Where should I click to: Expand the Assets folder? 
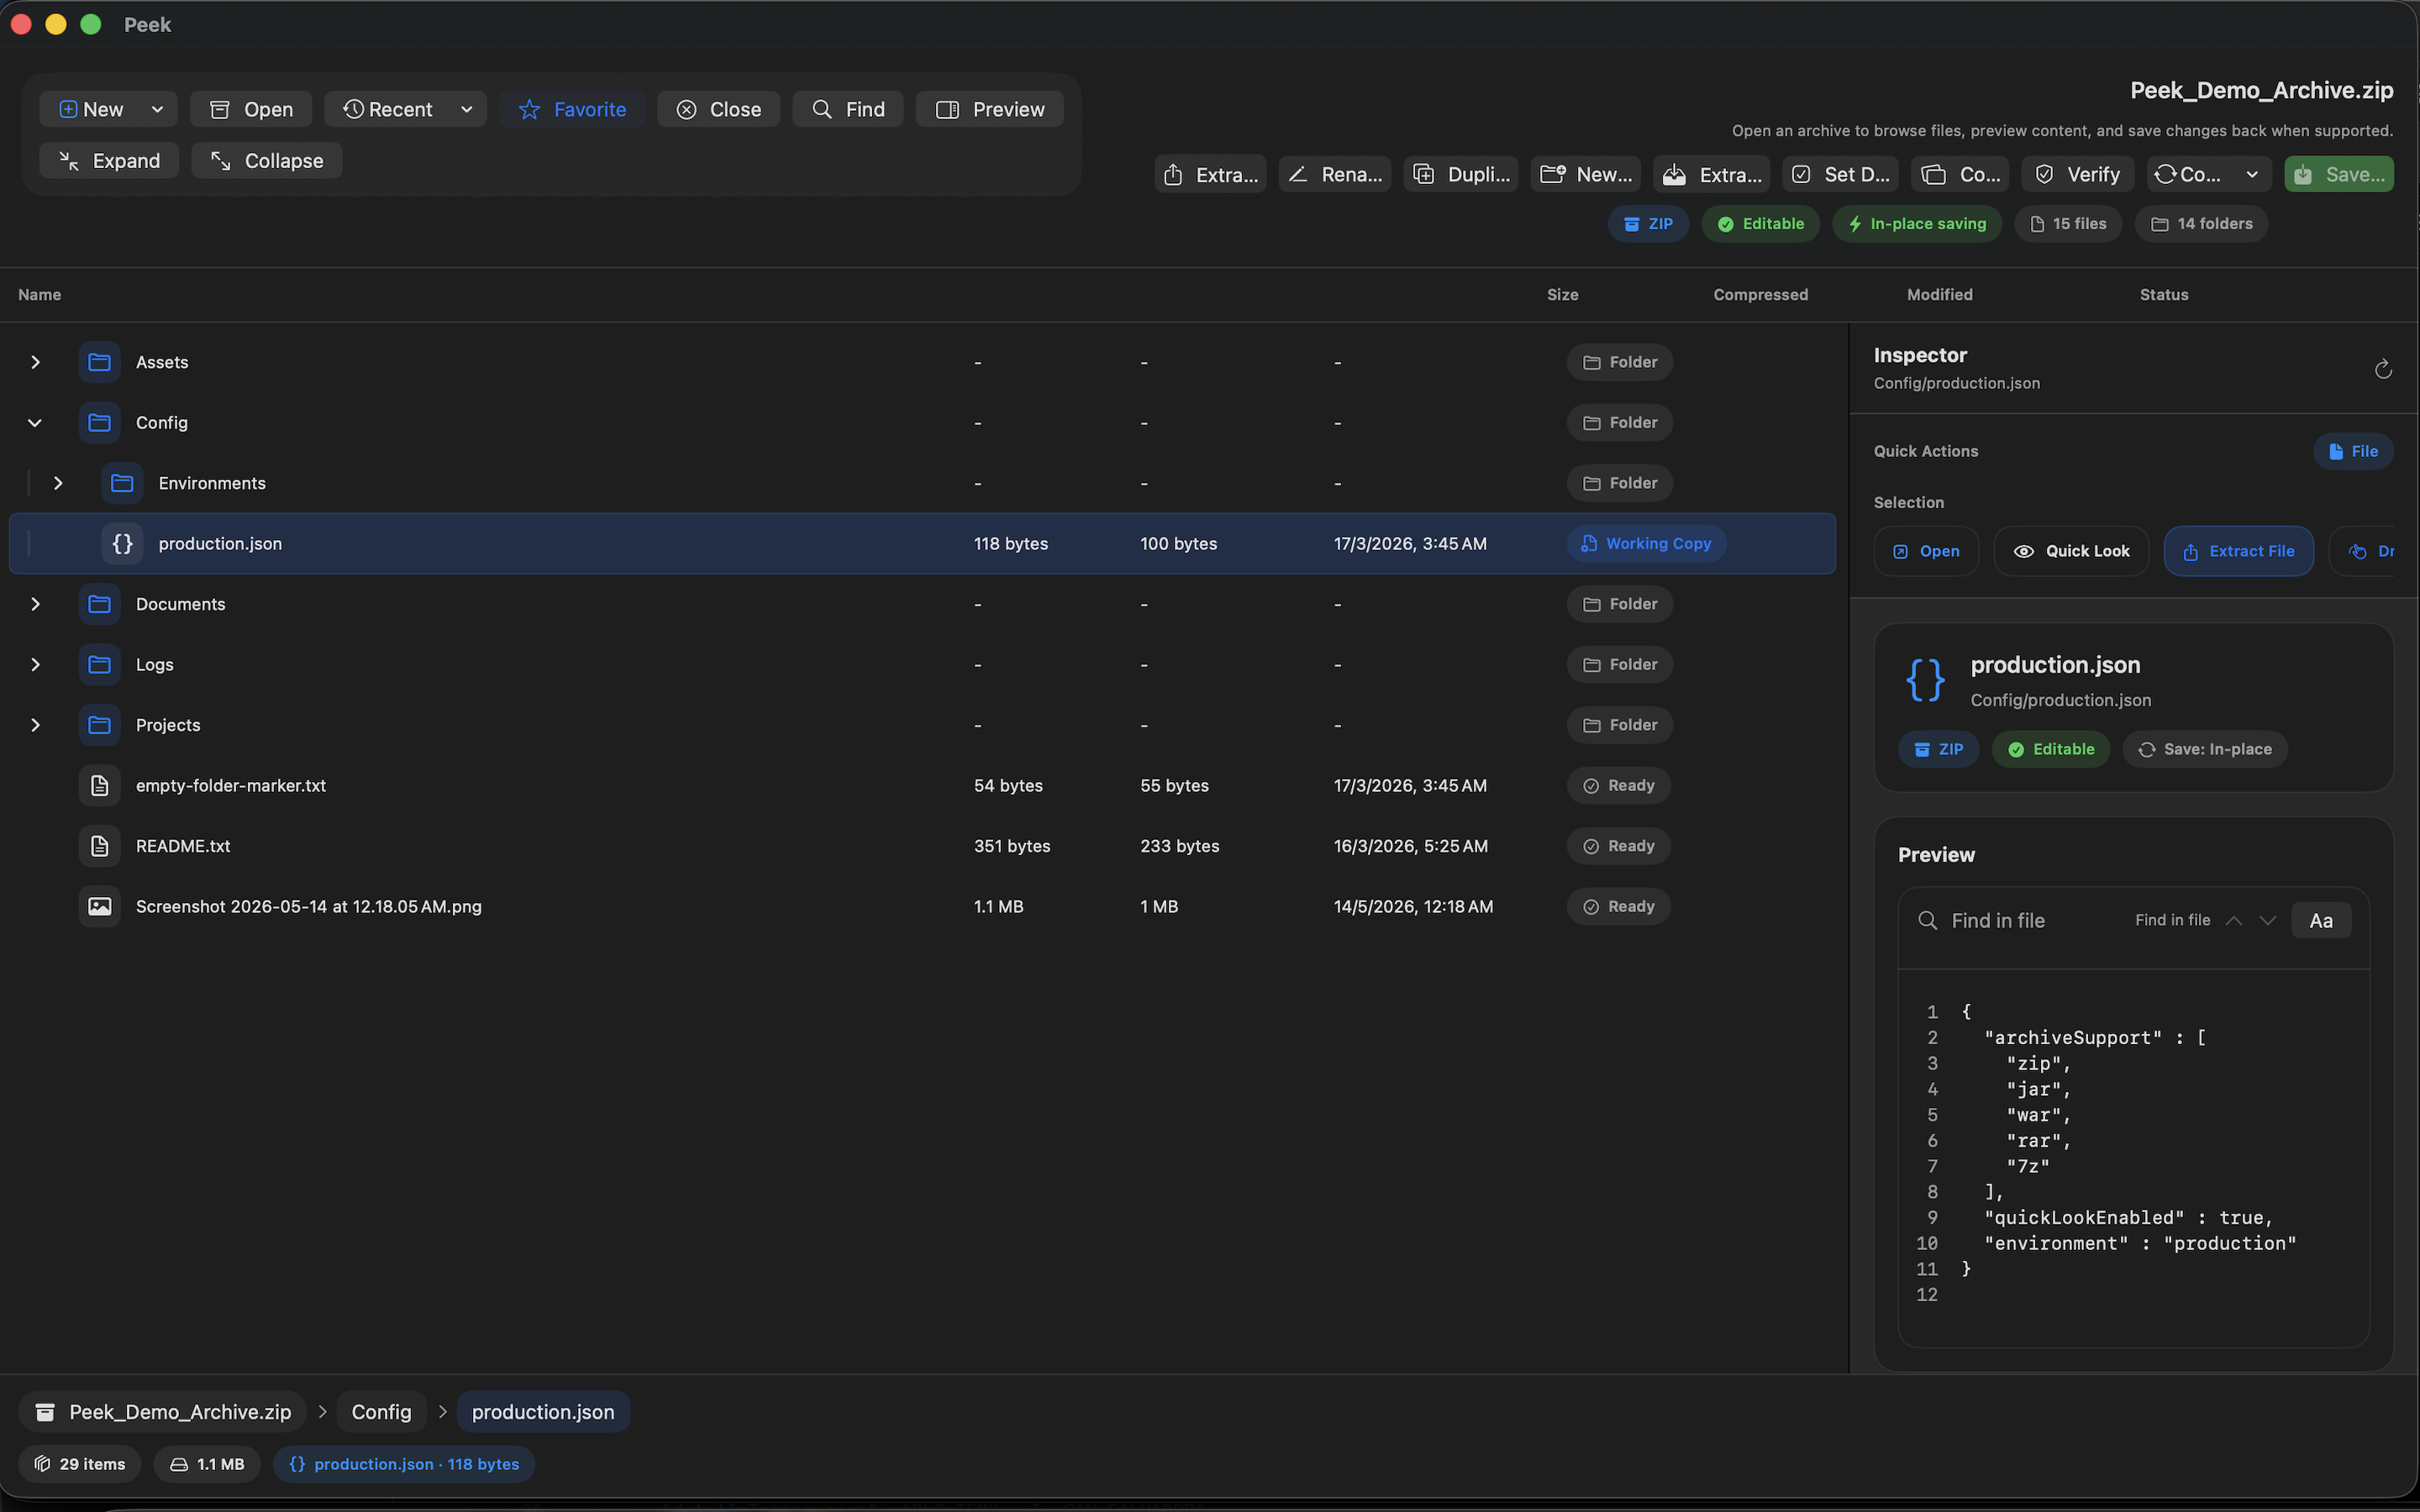[35, 362]
